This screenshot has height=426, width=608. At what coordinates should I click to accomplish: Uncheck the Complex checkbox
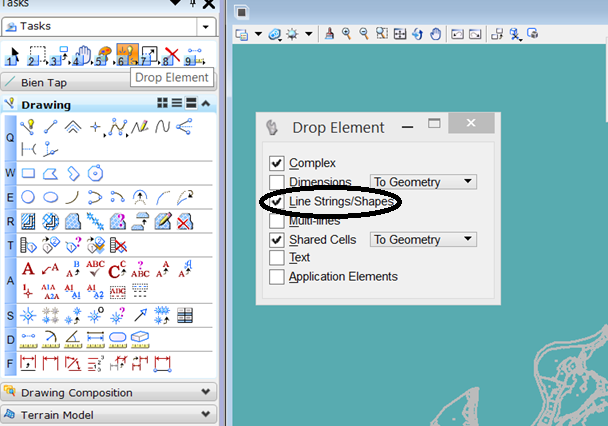pyautogui.click(x=277, y=163)
